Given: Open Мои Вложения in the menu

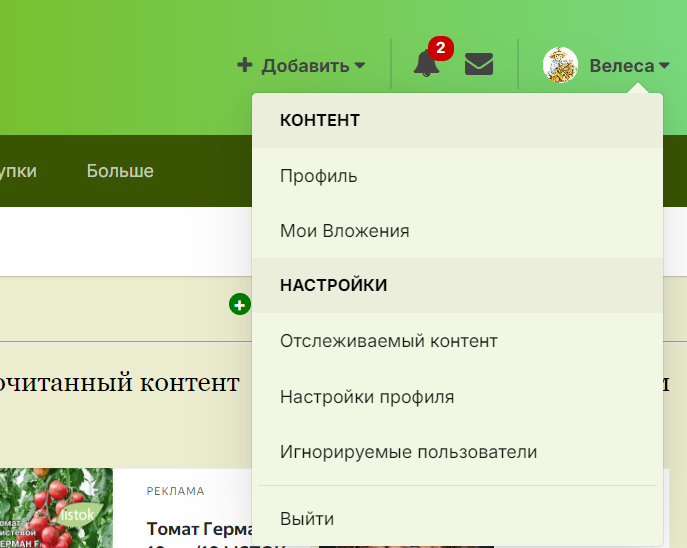Looking at the screenshot, I should (344, 231).
